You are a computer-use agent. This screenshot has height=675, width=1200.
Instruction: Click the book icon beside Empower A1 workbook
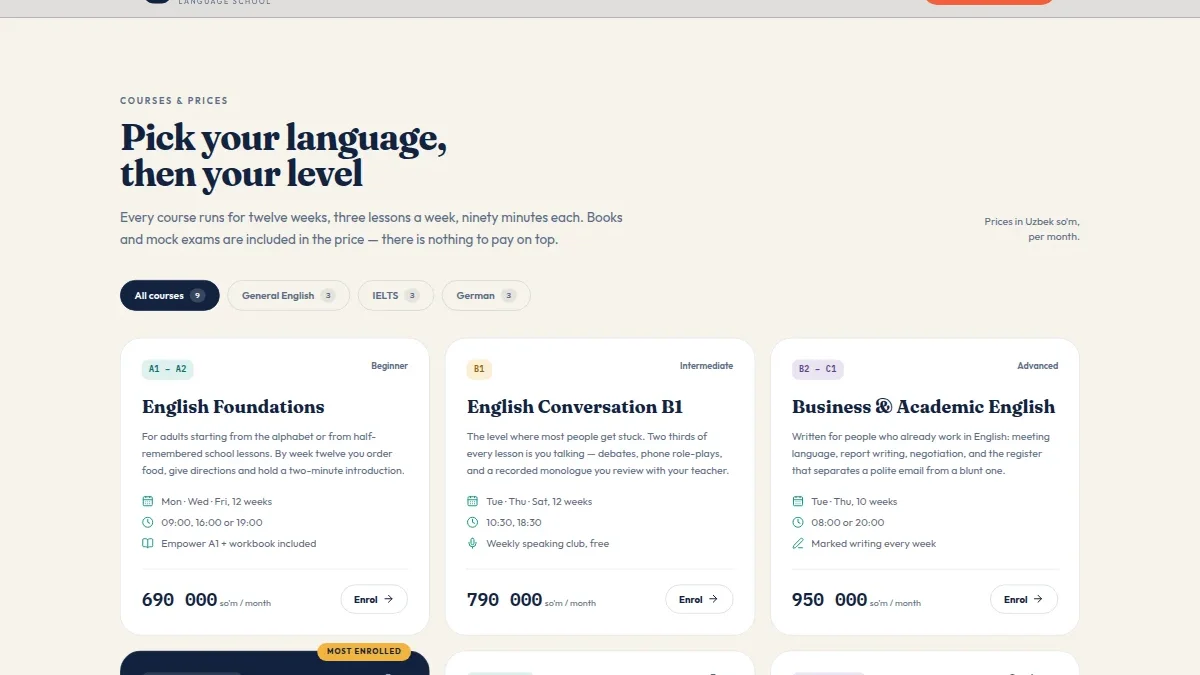point(148,543)
